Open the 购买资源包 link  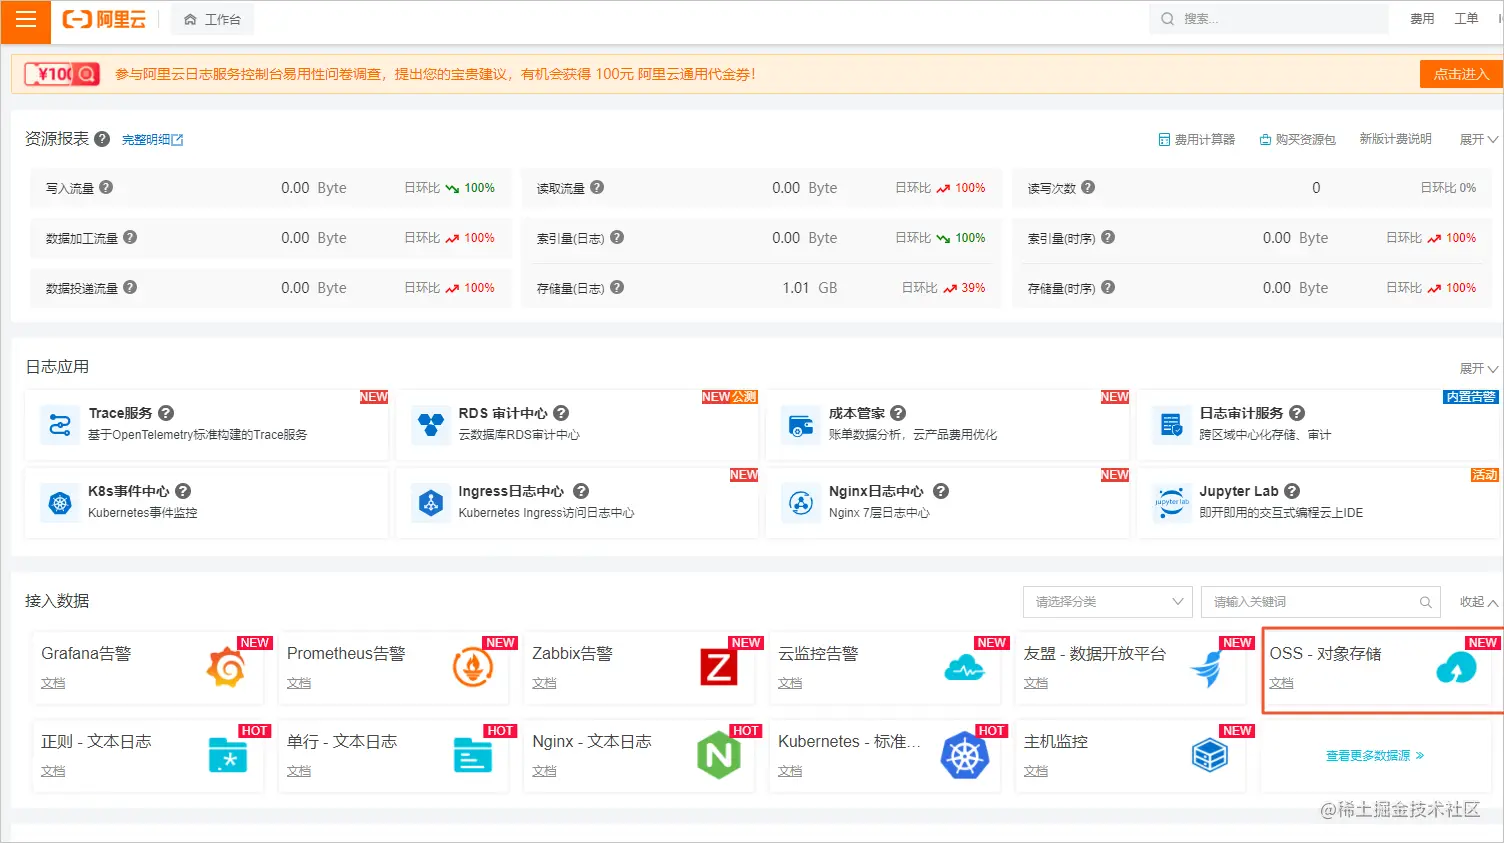pyautogui.click(x=1297, y=139)
